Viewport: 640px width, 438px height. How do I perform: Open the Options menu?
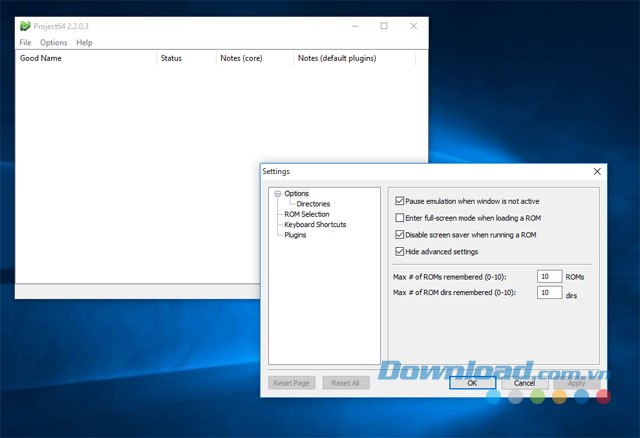tap(54, 43)
